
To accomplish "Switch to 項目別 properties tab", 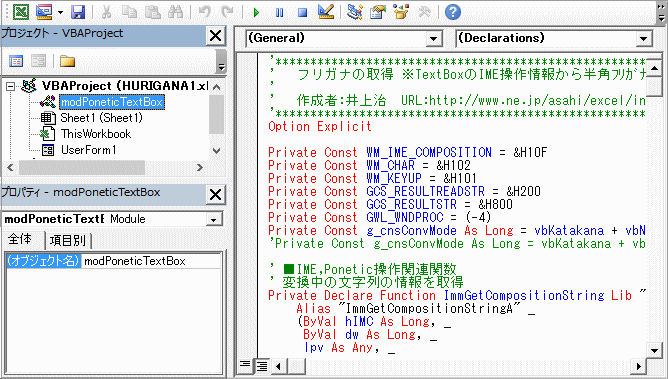I will click(x=68, y=241).
